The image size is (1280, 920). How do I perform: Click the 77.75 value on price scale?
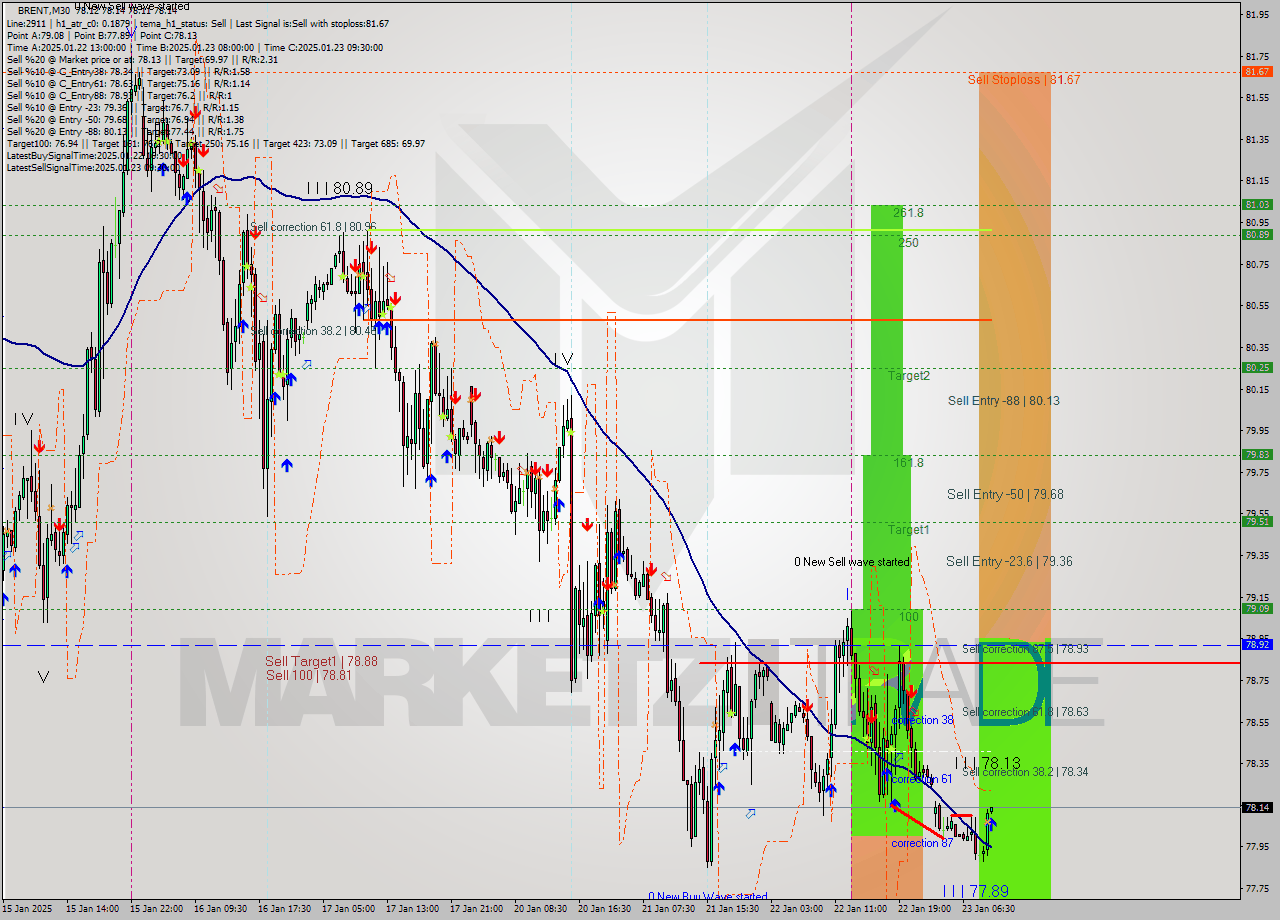tap(1257, 888)
